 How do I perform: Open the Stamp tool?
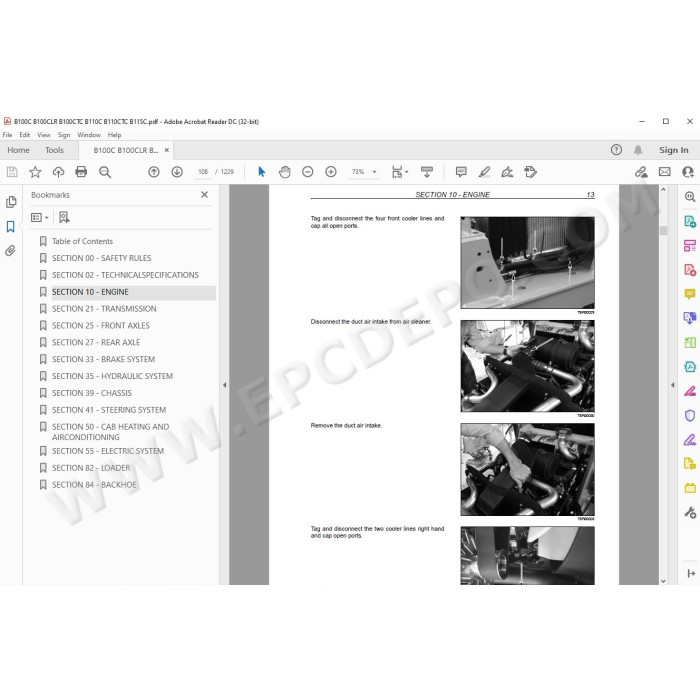[x=530, y=172]
